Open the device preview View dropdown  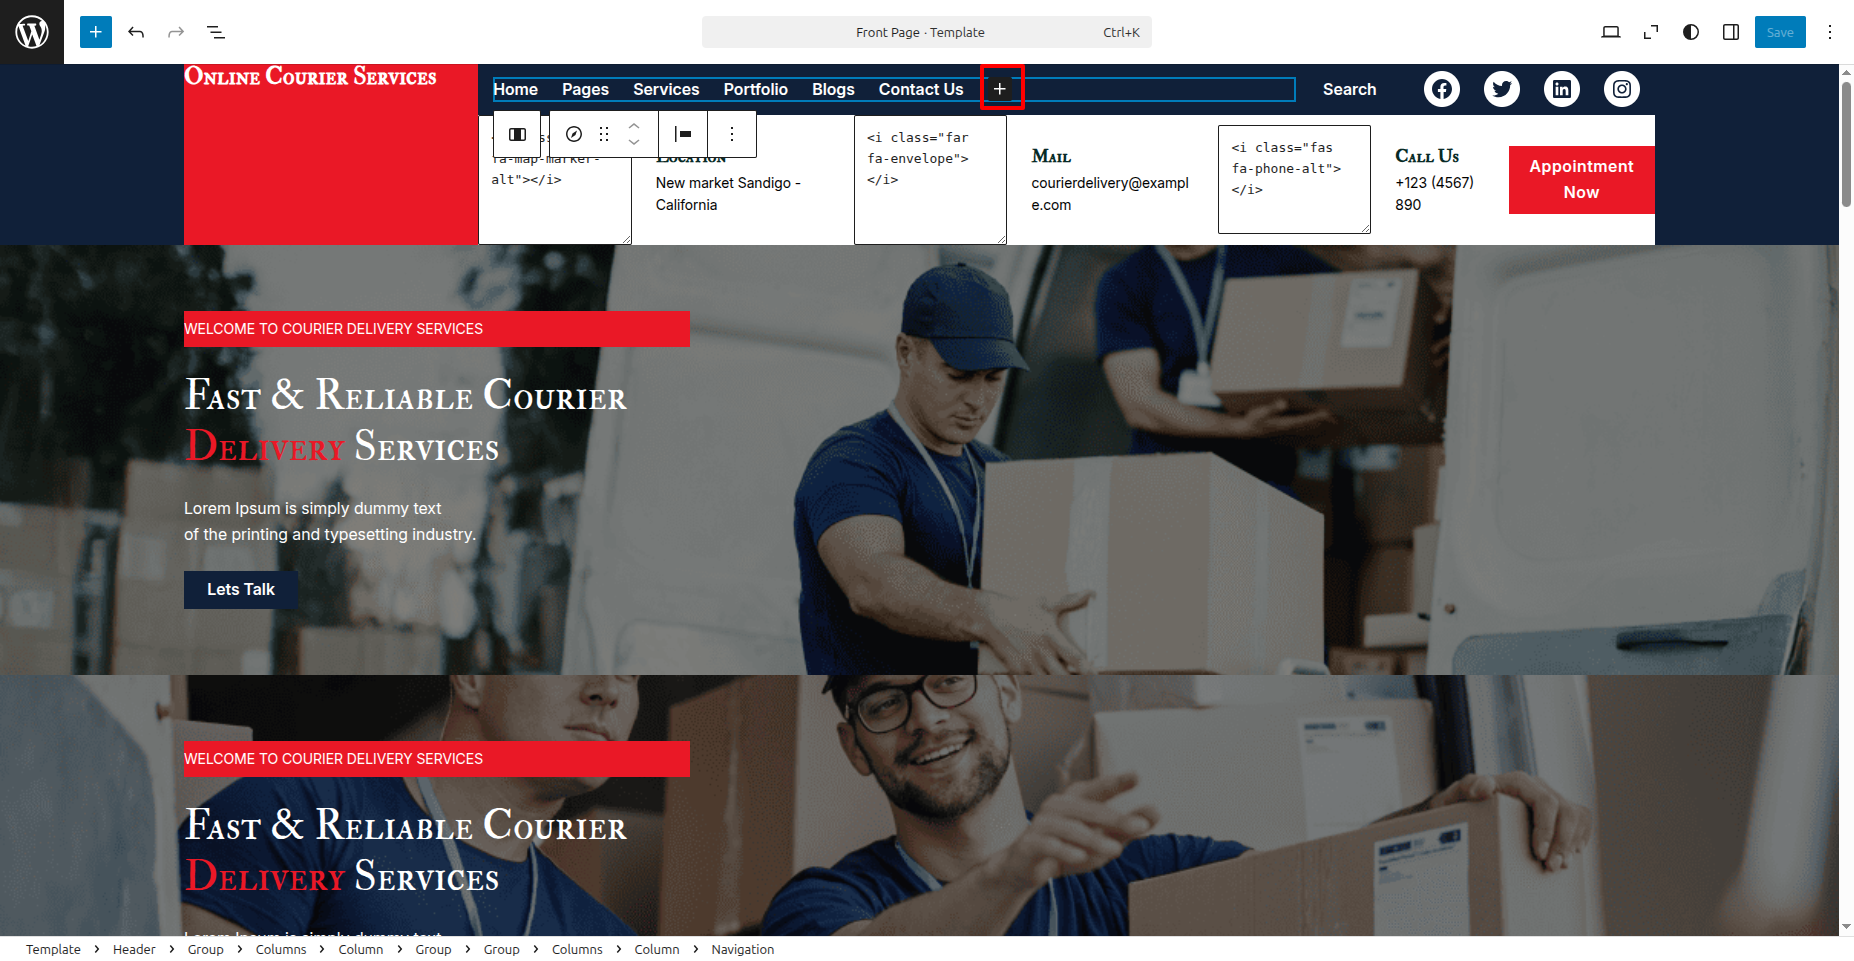(1610, 32)
